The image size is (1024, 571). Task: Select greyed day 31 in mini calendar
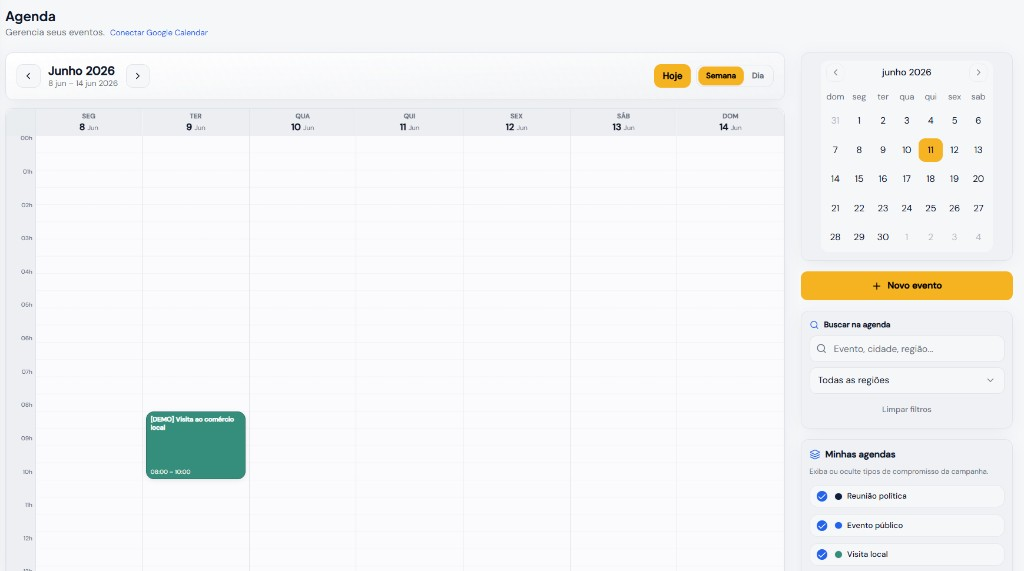click(835, 121)
